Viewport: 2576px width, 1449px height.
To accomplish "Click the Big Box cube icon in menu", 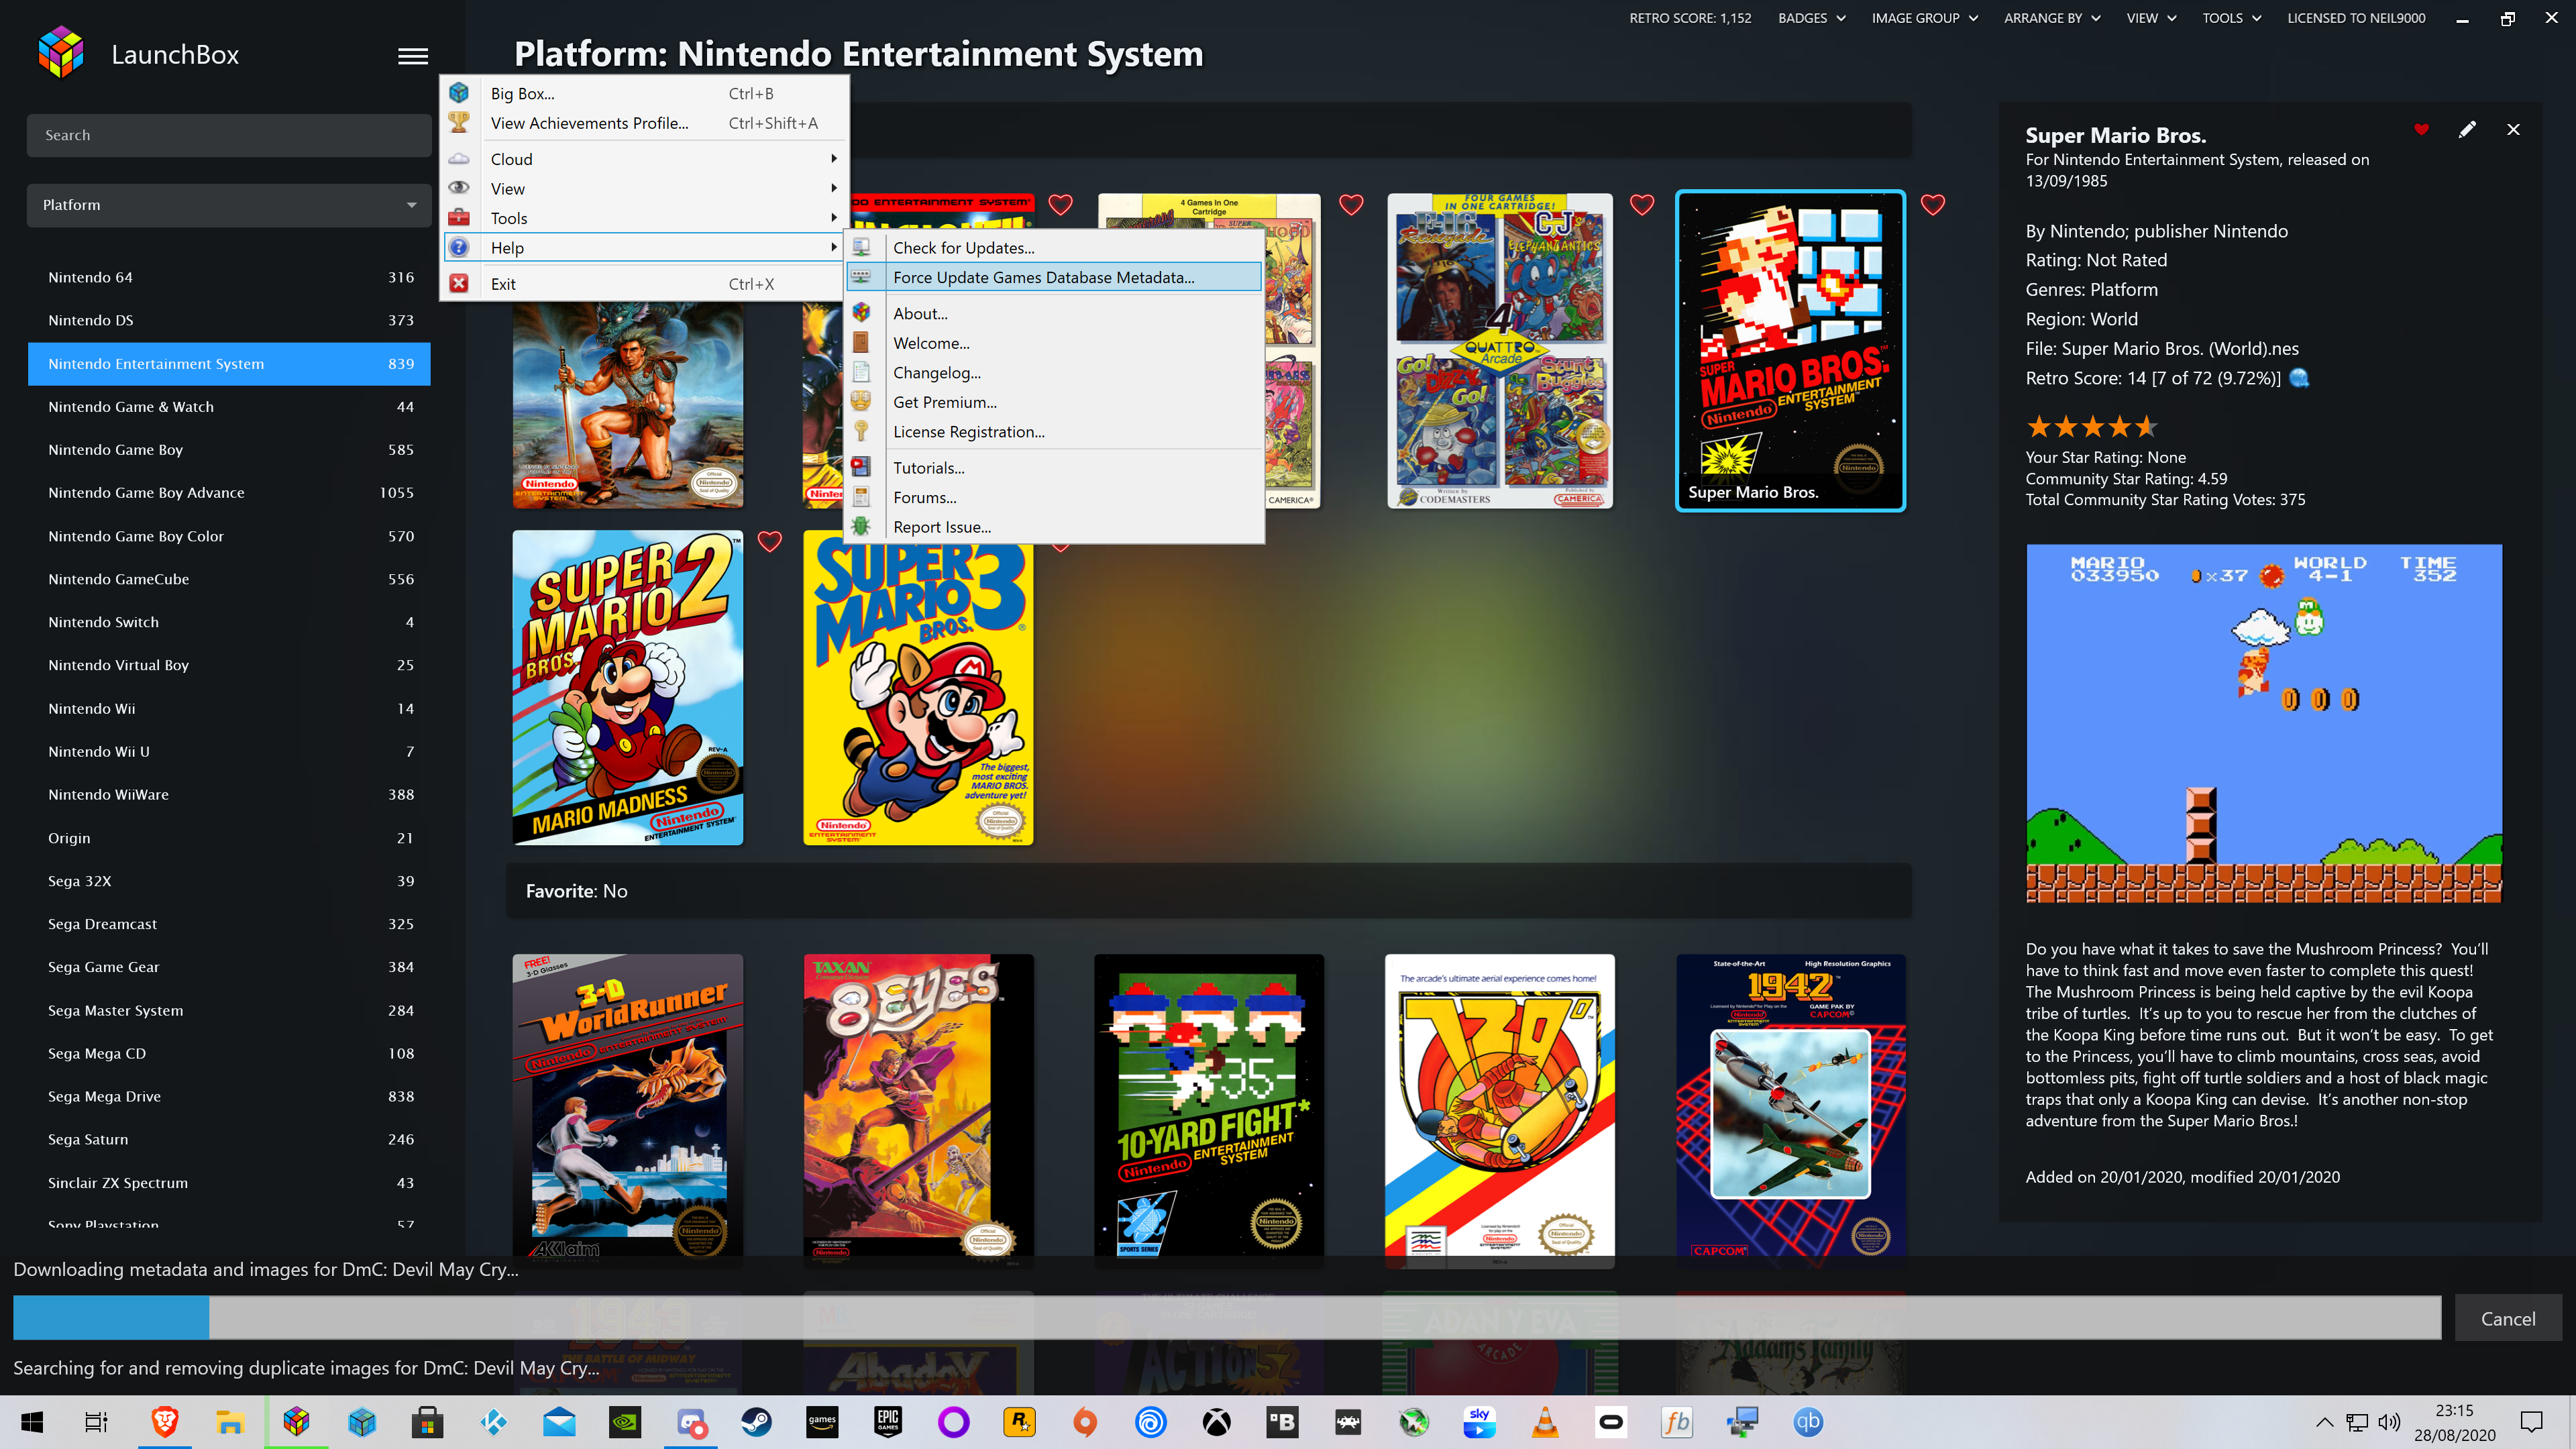I will tap(459, 93).
